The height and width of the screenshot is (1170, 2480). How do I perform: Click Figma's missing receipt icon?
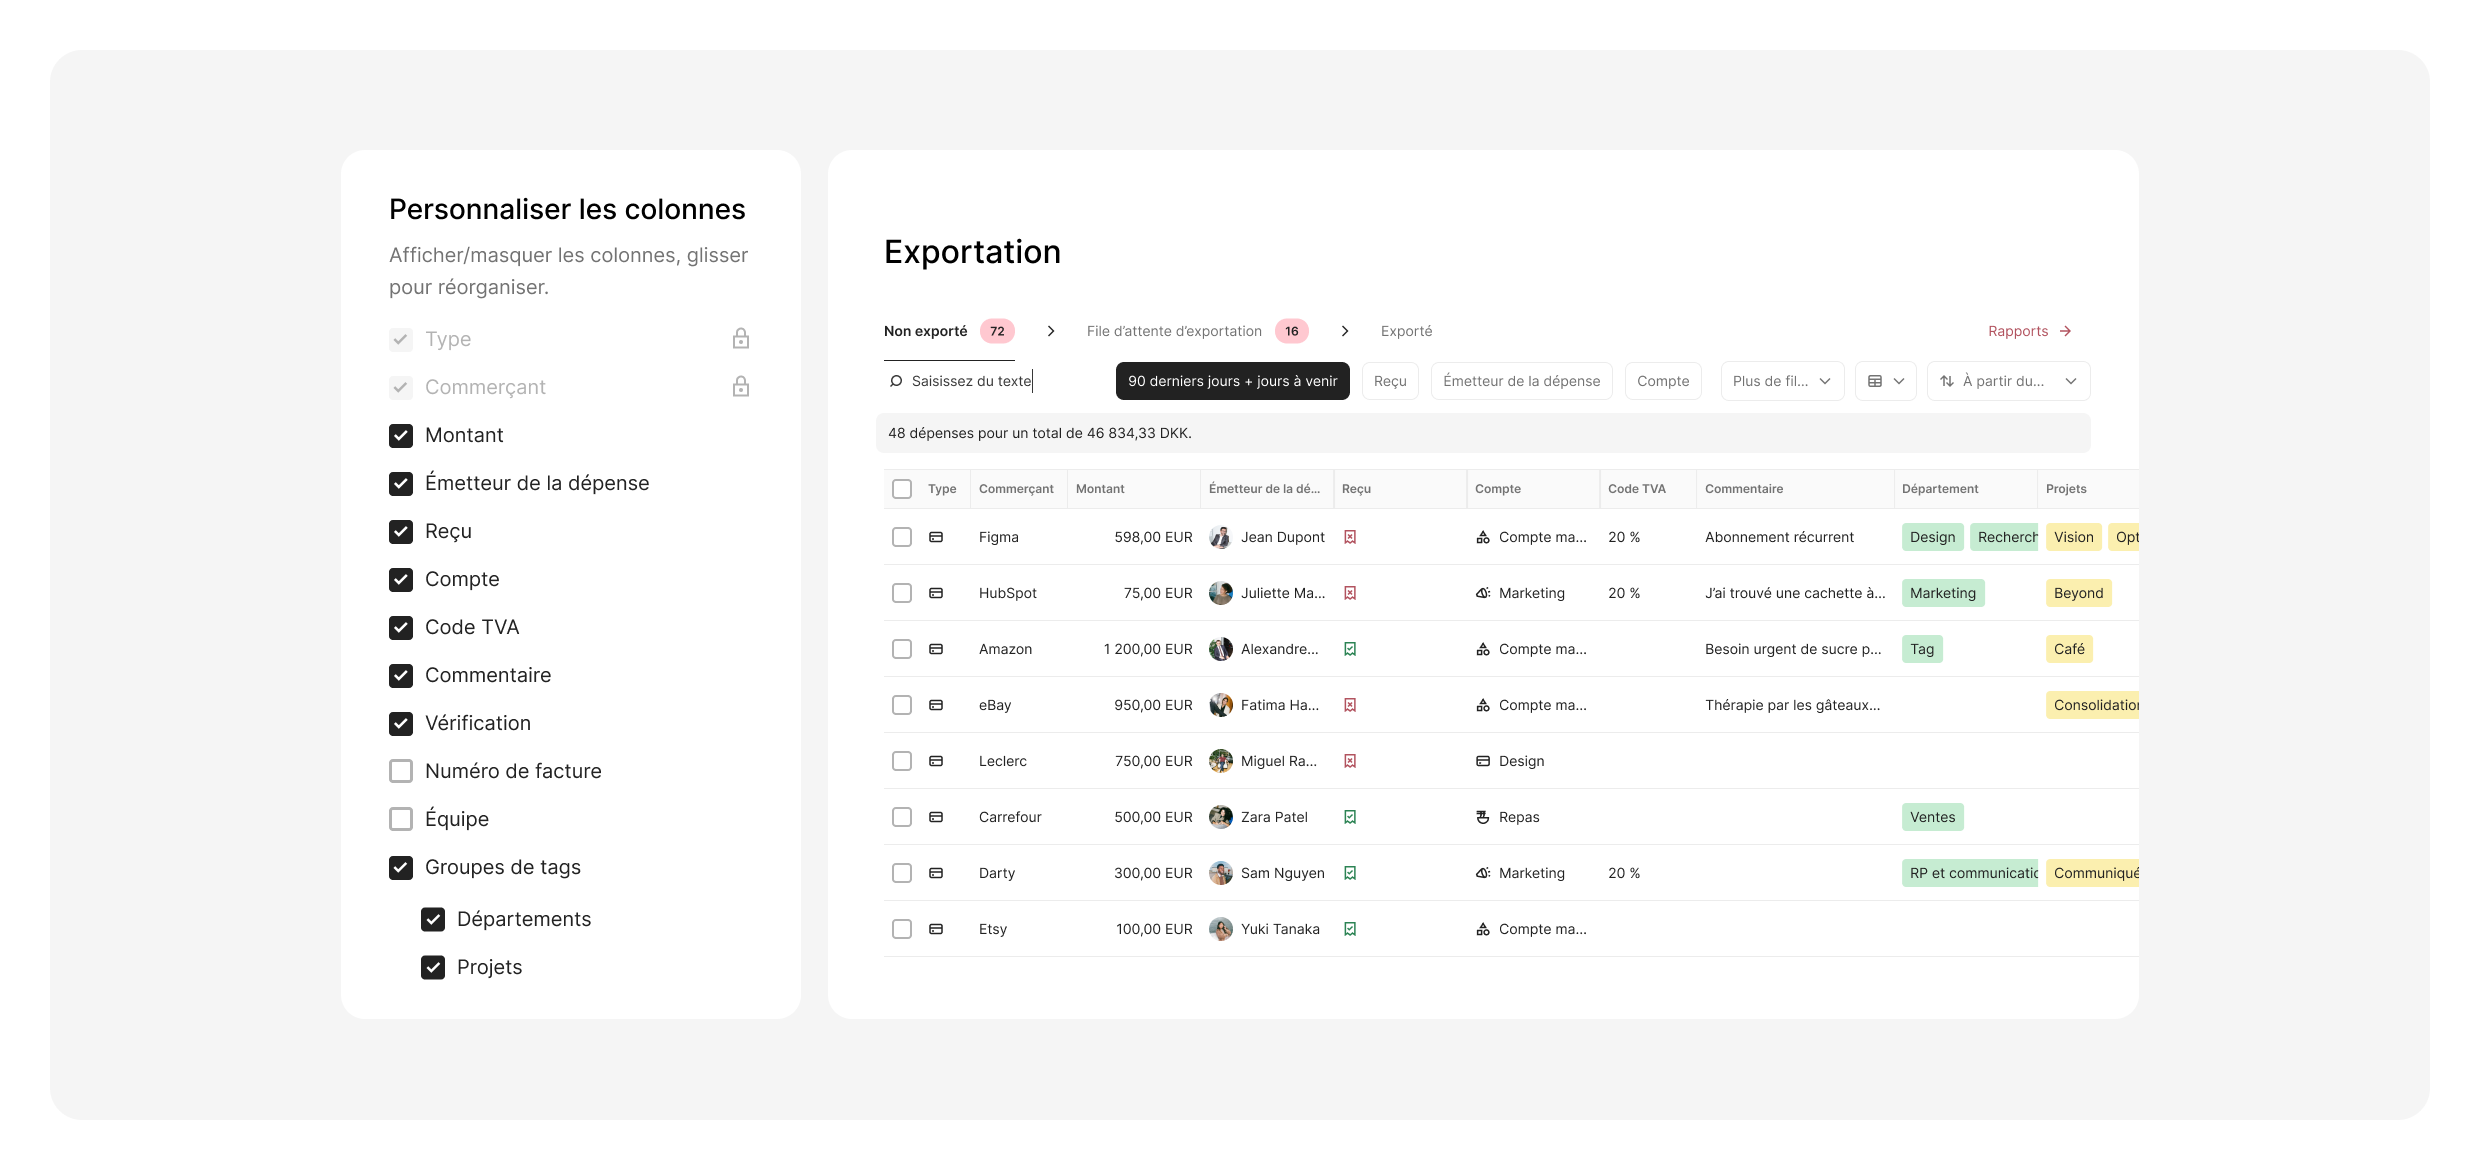tap(1350, 537)
